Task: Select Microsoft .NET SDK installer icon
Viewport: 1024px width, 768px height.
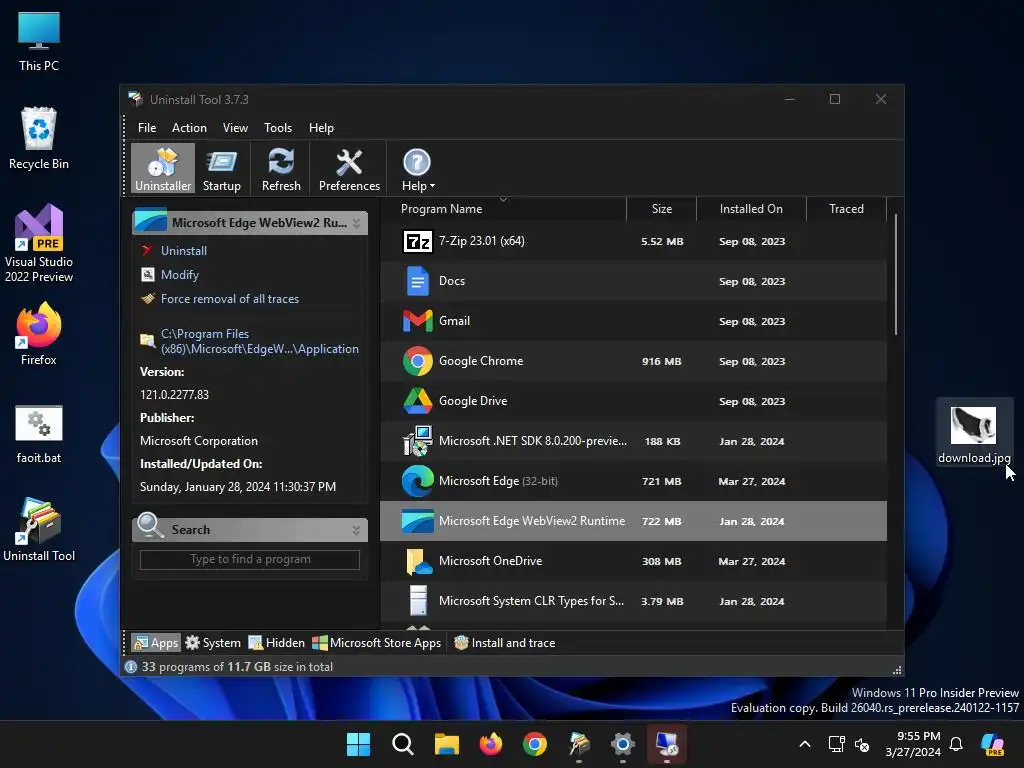Action: coord(418,441)
